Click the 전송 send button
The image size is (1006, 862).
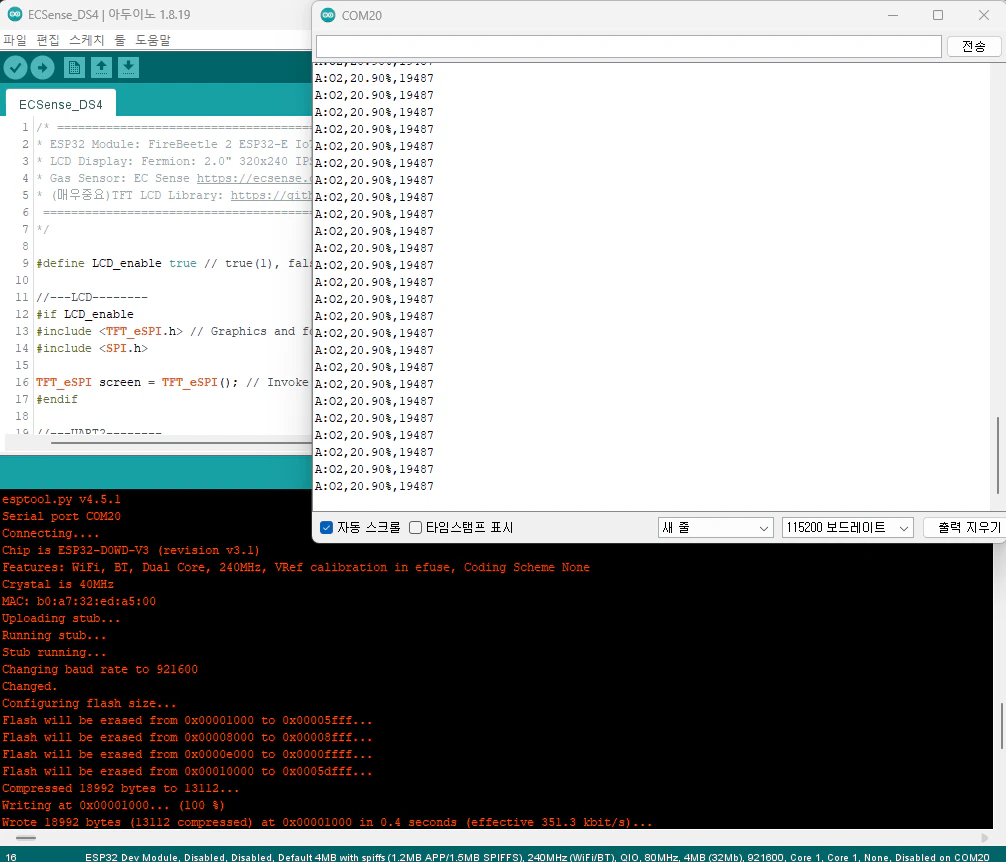point(974,46)
